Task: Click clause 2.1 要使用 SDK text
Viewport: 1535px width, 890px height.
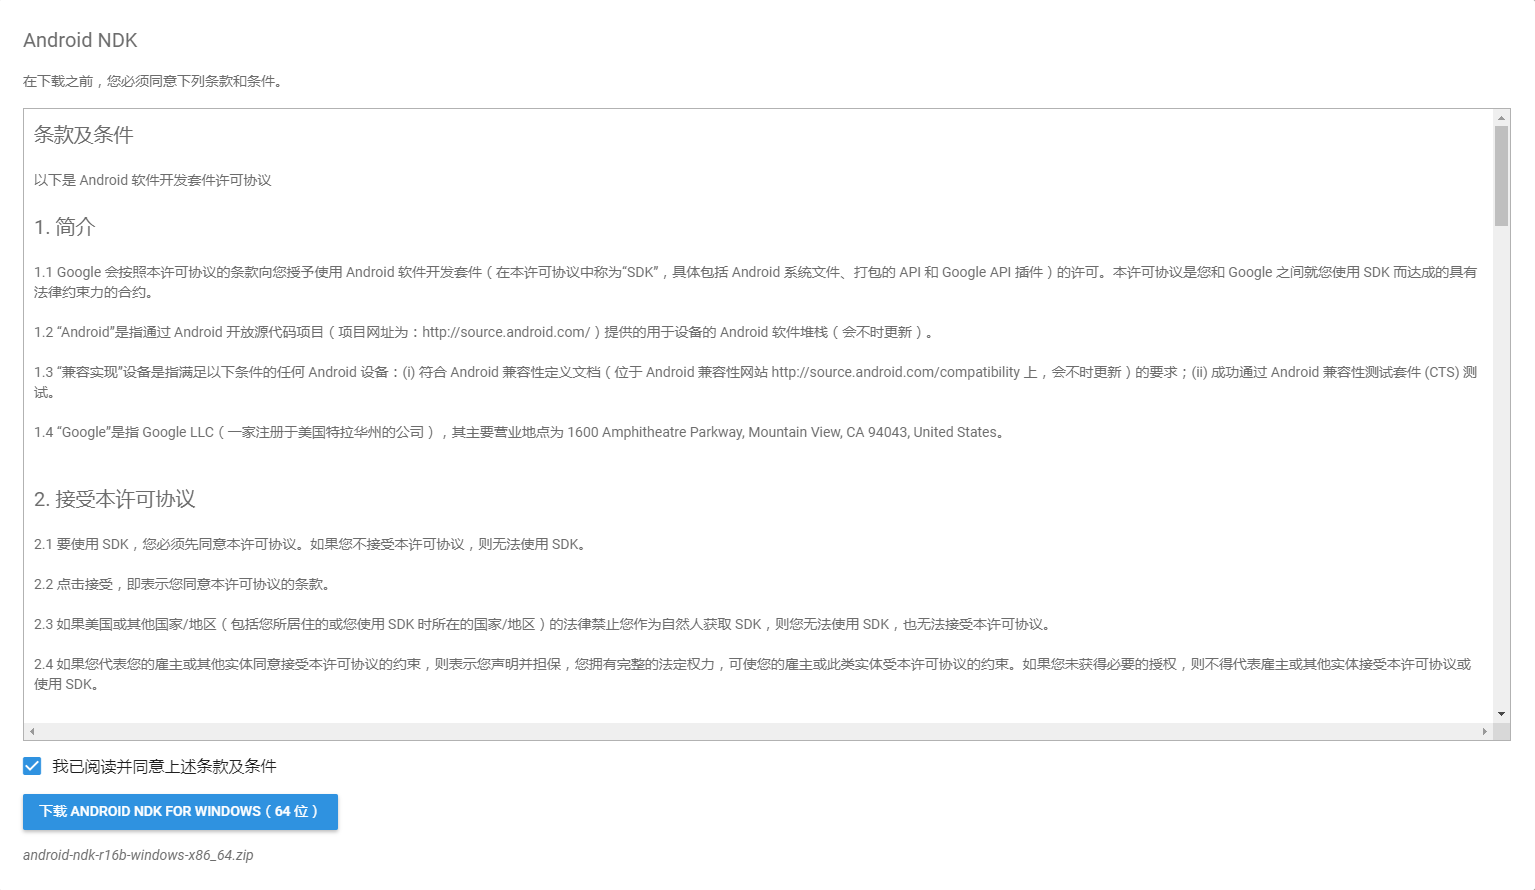Action: pyautogui.click(x=312, y=544)
